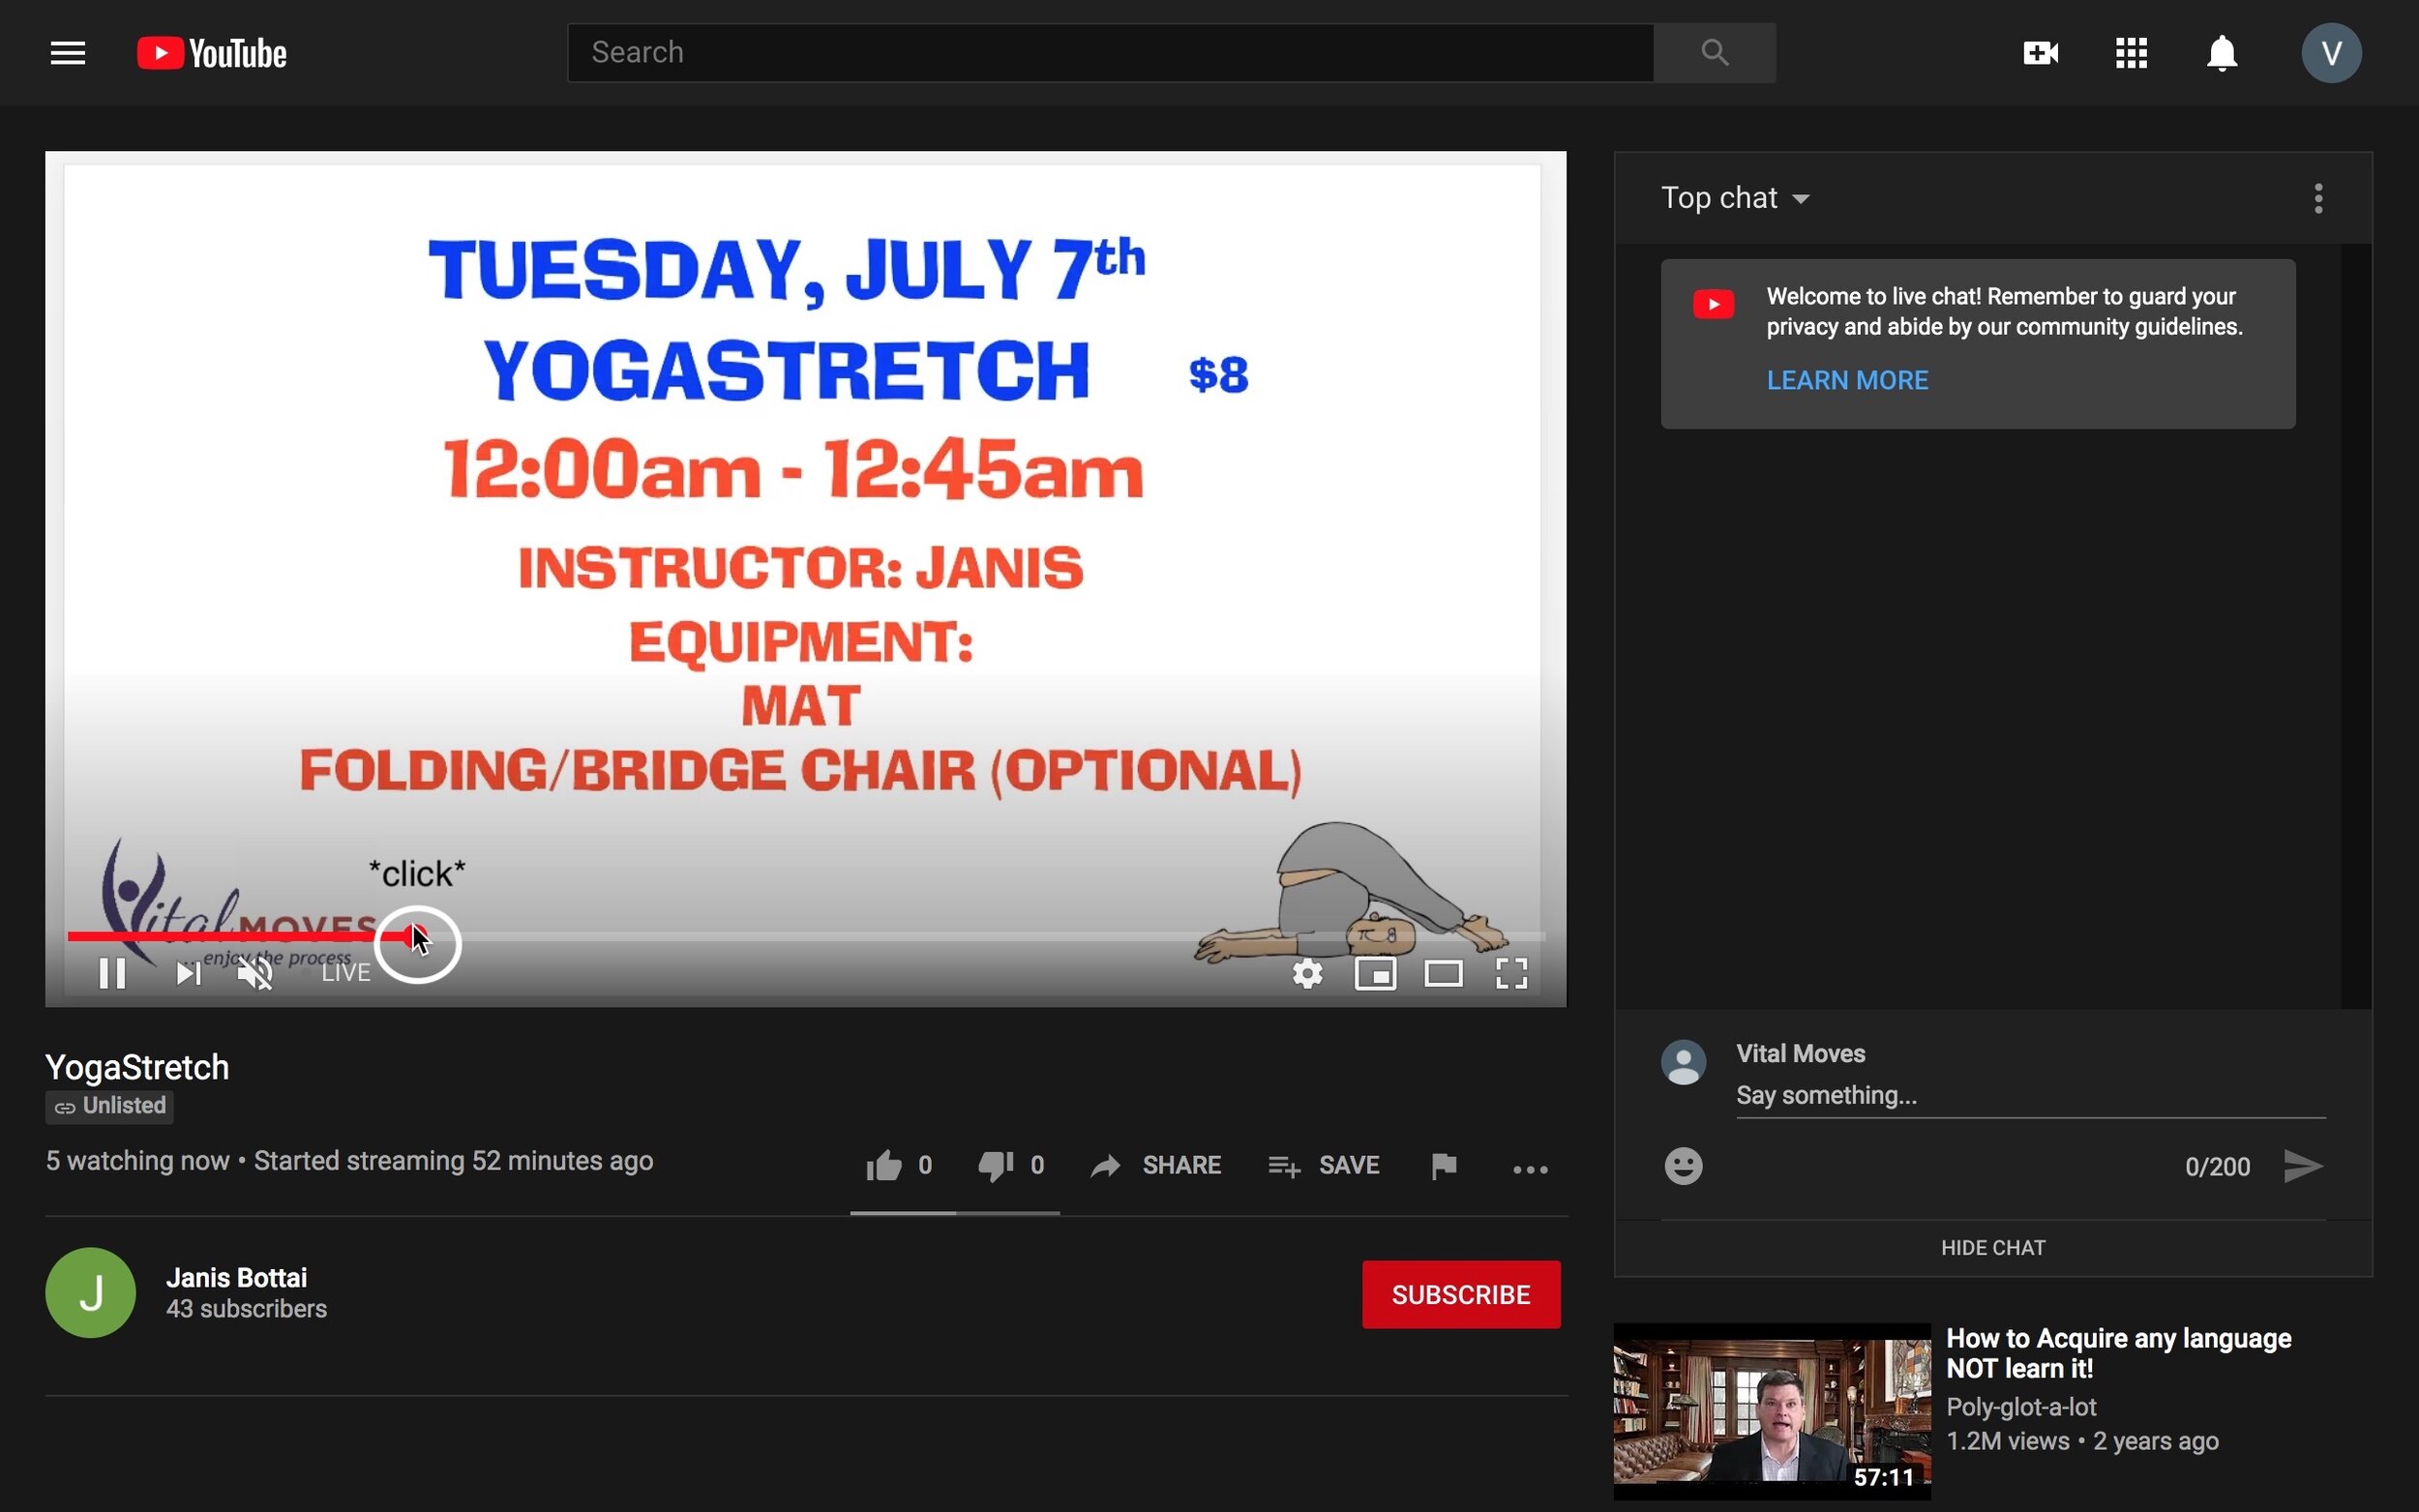Click the YouTube icon in chat welcome
The width and height of the screenshot is (2419, 1512).
point(1713,304)
